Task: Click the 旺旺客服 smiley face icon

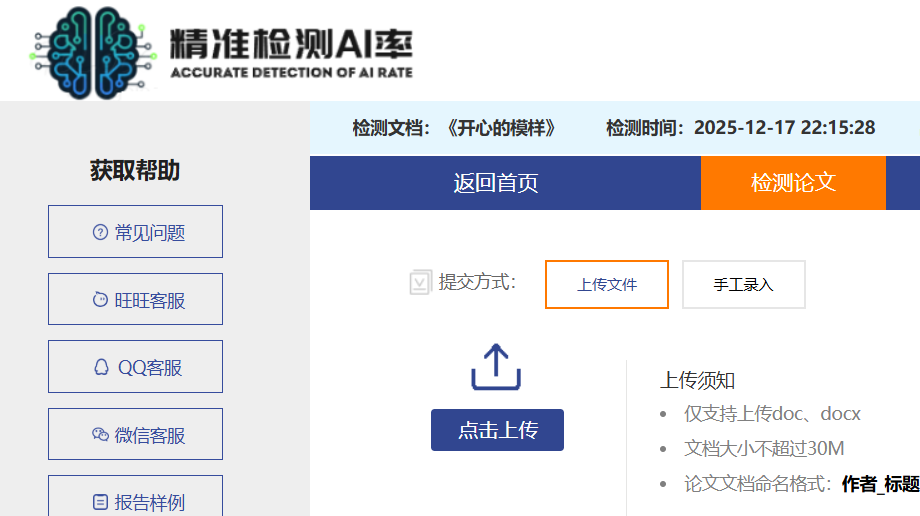Action: [x=100, y=300]
